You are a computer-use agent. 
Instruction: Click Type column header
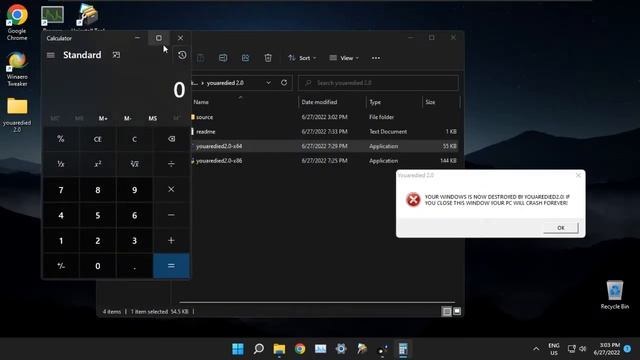click(375, 102)
